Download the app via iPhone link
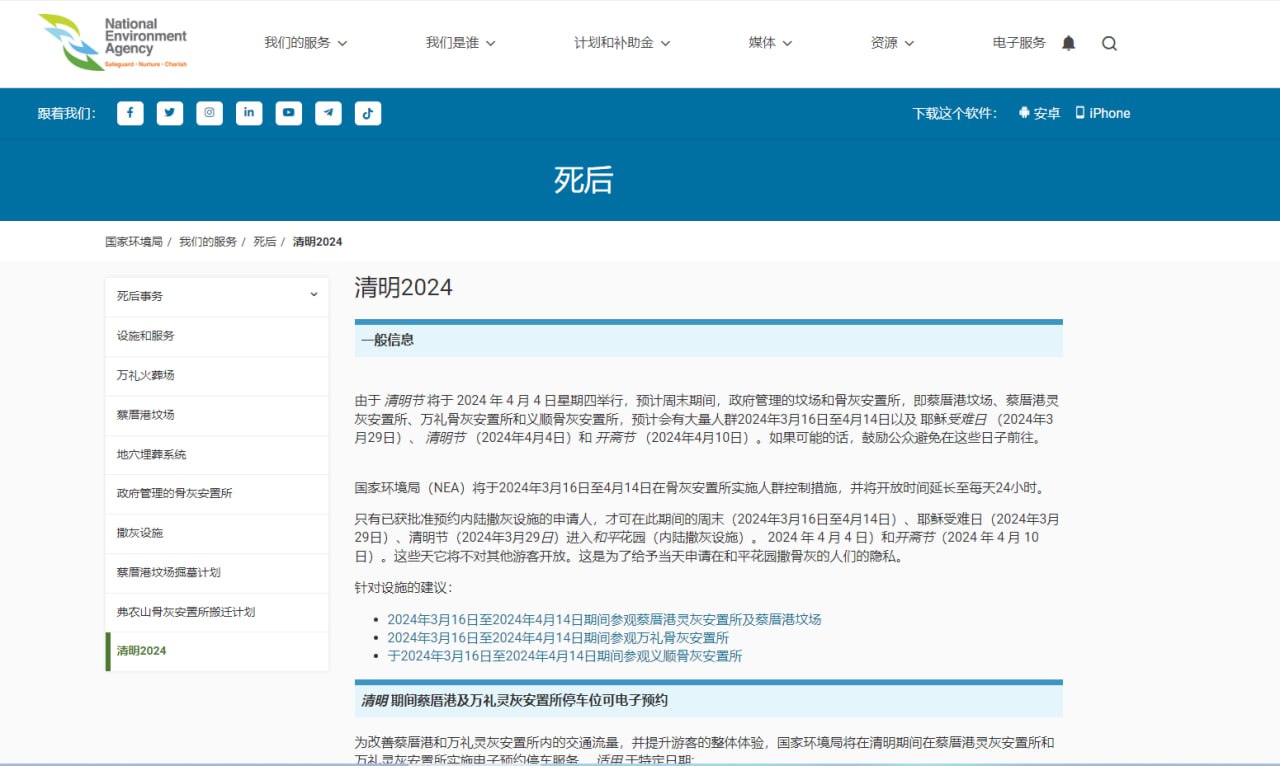The height and width of the screenshot is (766, 1280). click(x=1103, y=113)
